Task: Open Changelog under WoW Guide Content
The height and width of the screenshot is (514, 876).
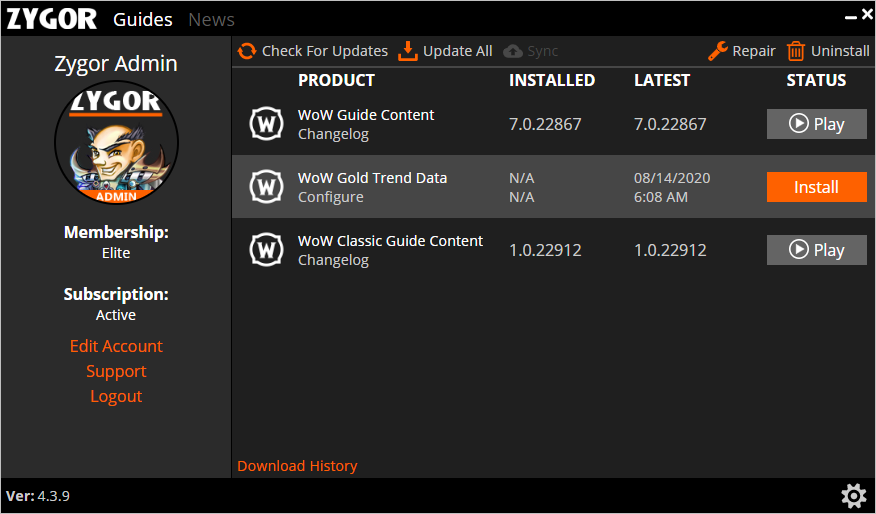Action: pos(333,134)
